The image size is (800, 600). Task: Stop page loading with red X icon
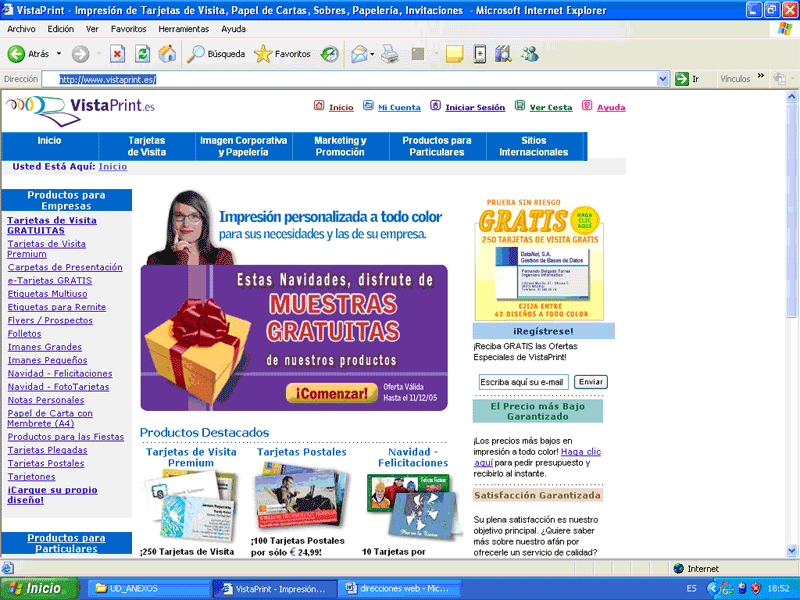[x=117, y=54]
